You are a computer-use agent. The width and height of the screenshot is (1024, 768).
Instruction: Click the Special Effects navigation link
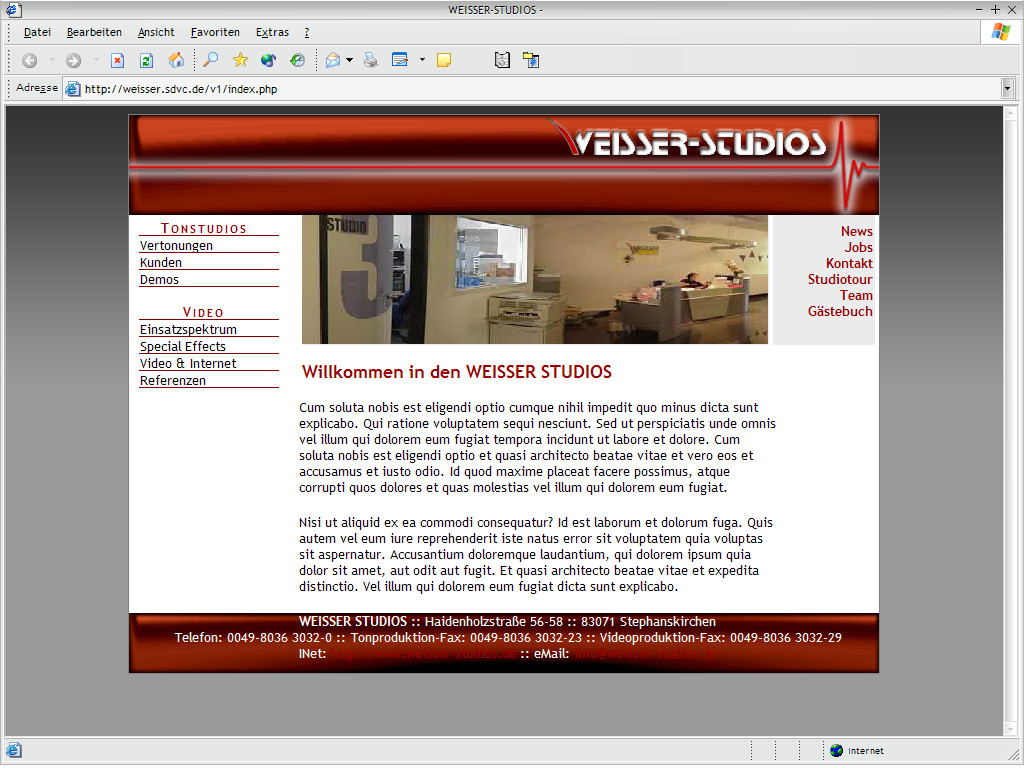[183, 346]
